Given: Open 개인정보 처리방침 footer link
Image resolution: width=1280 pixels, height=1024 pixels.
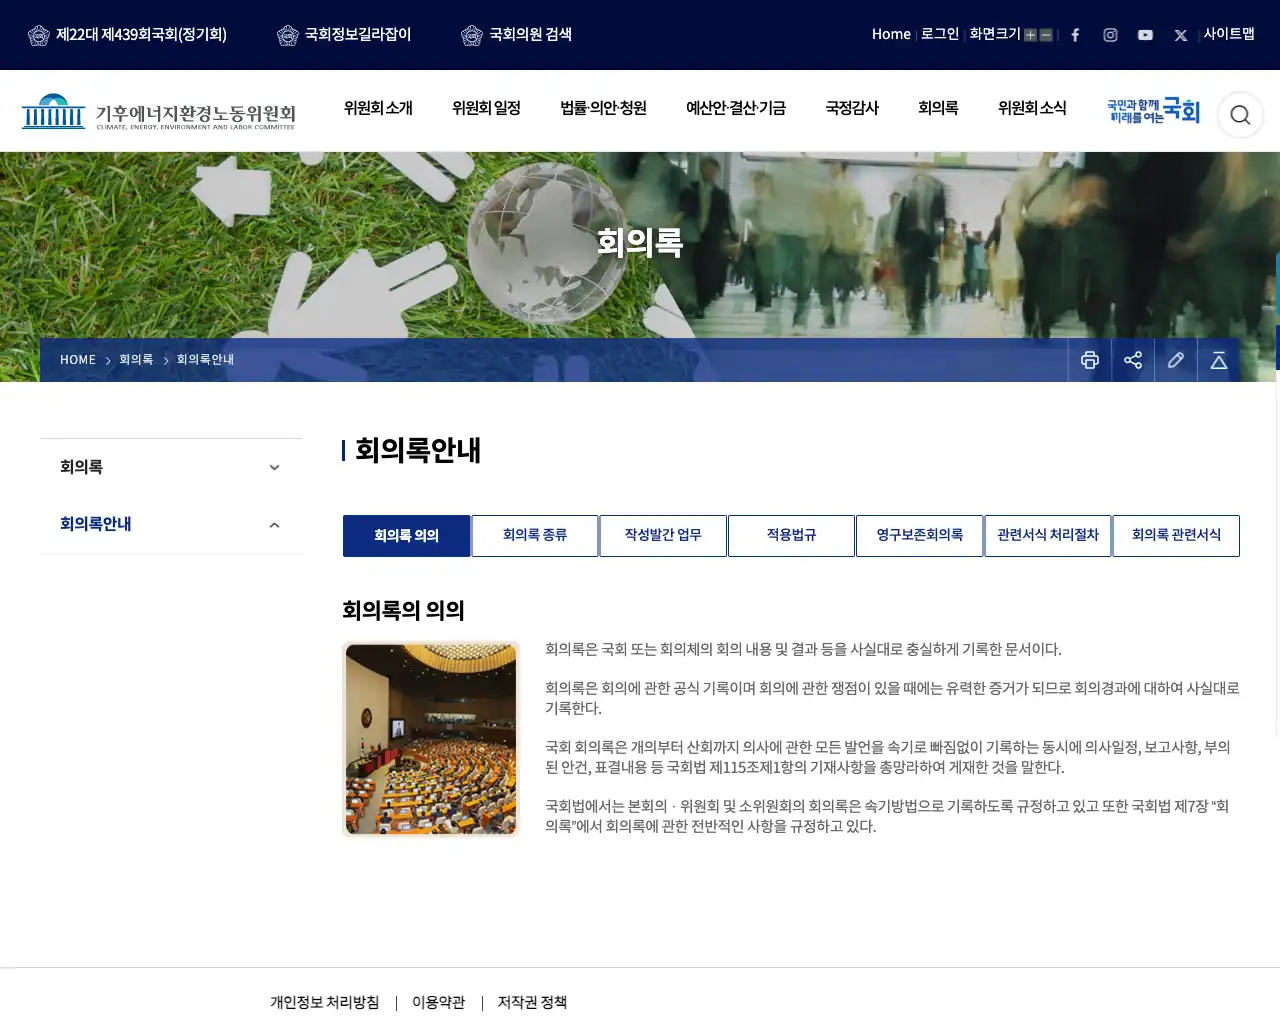Looking at the screenshot, I should tap(325, 1002).
